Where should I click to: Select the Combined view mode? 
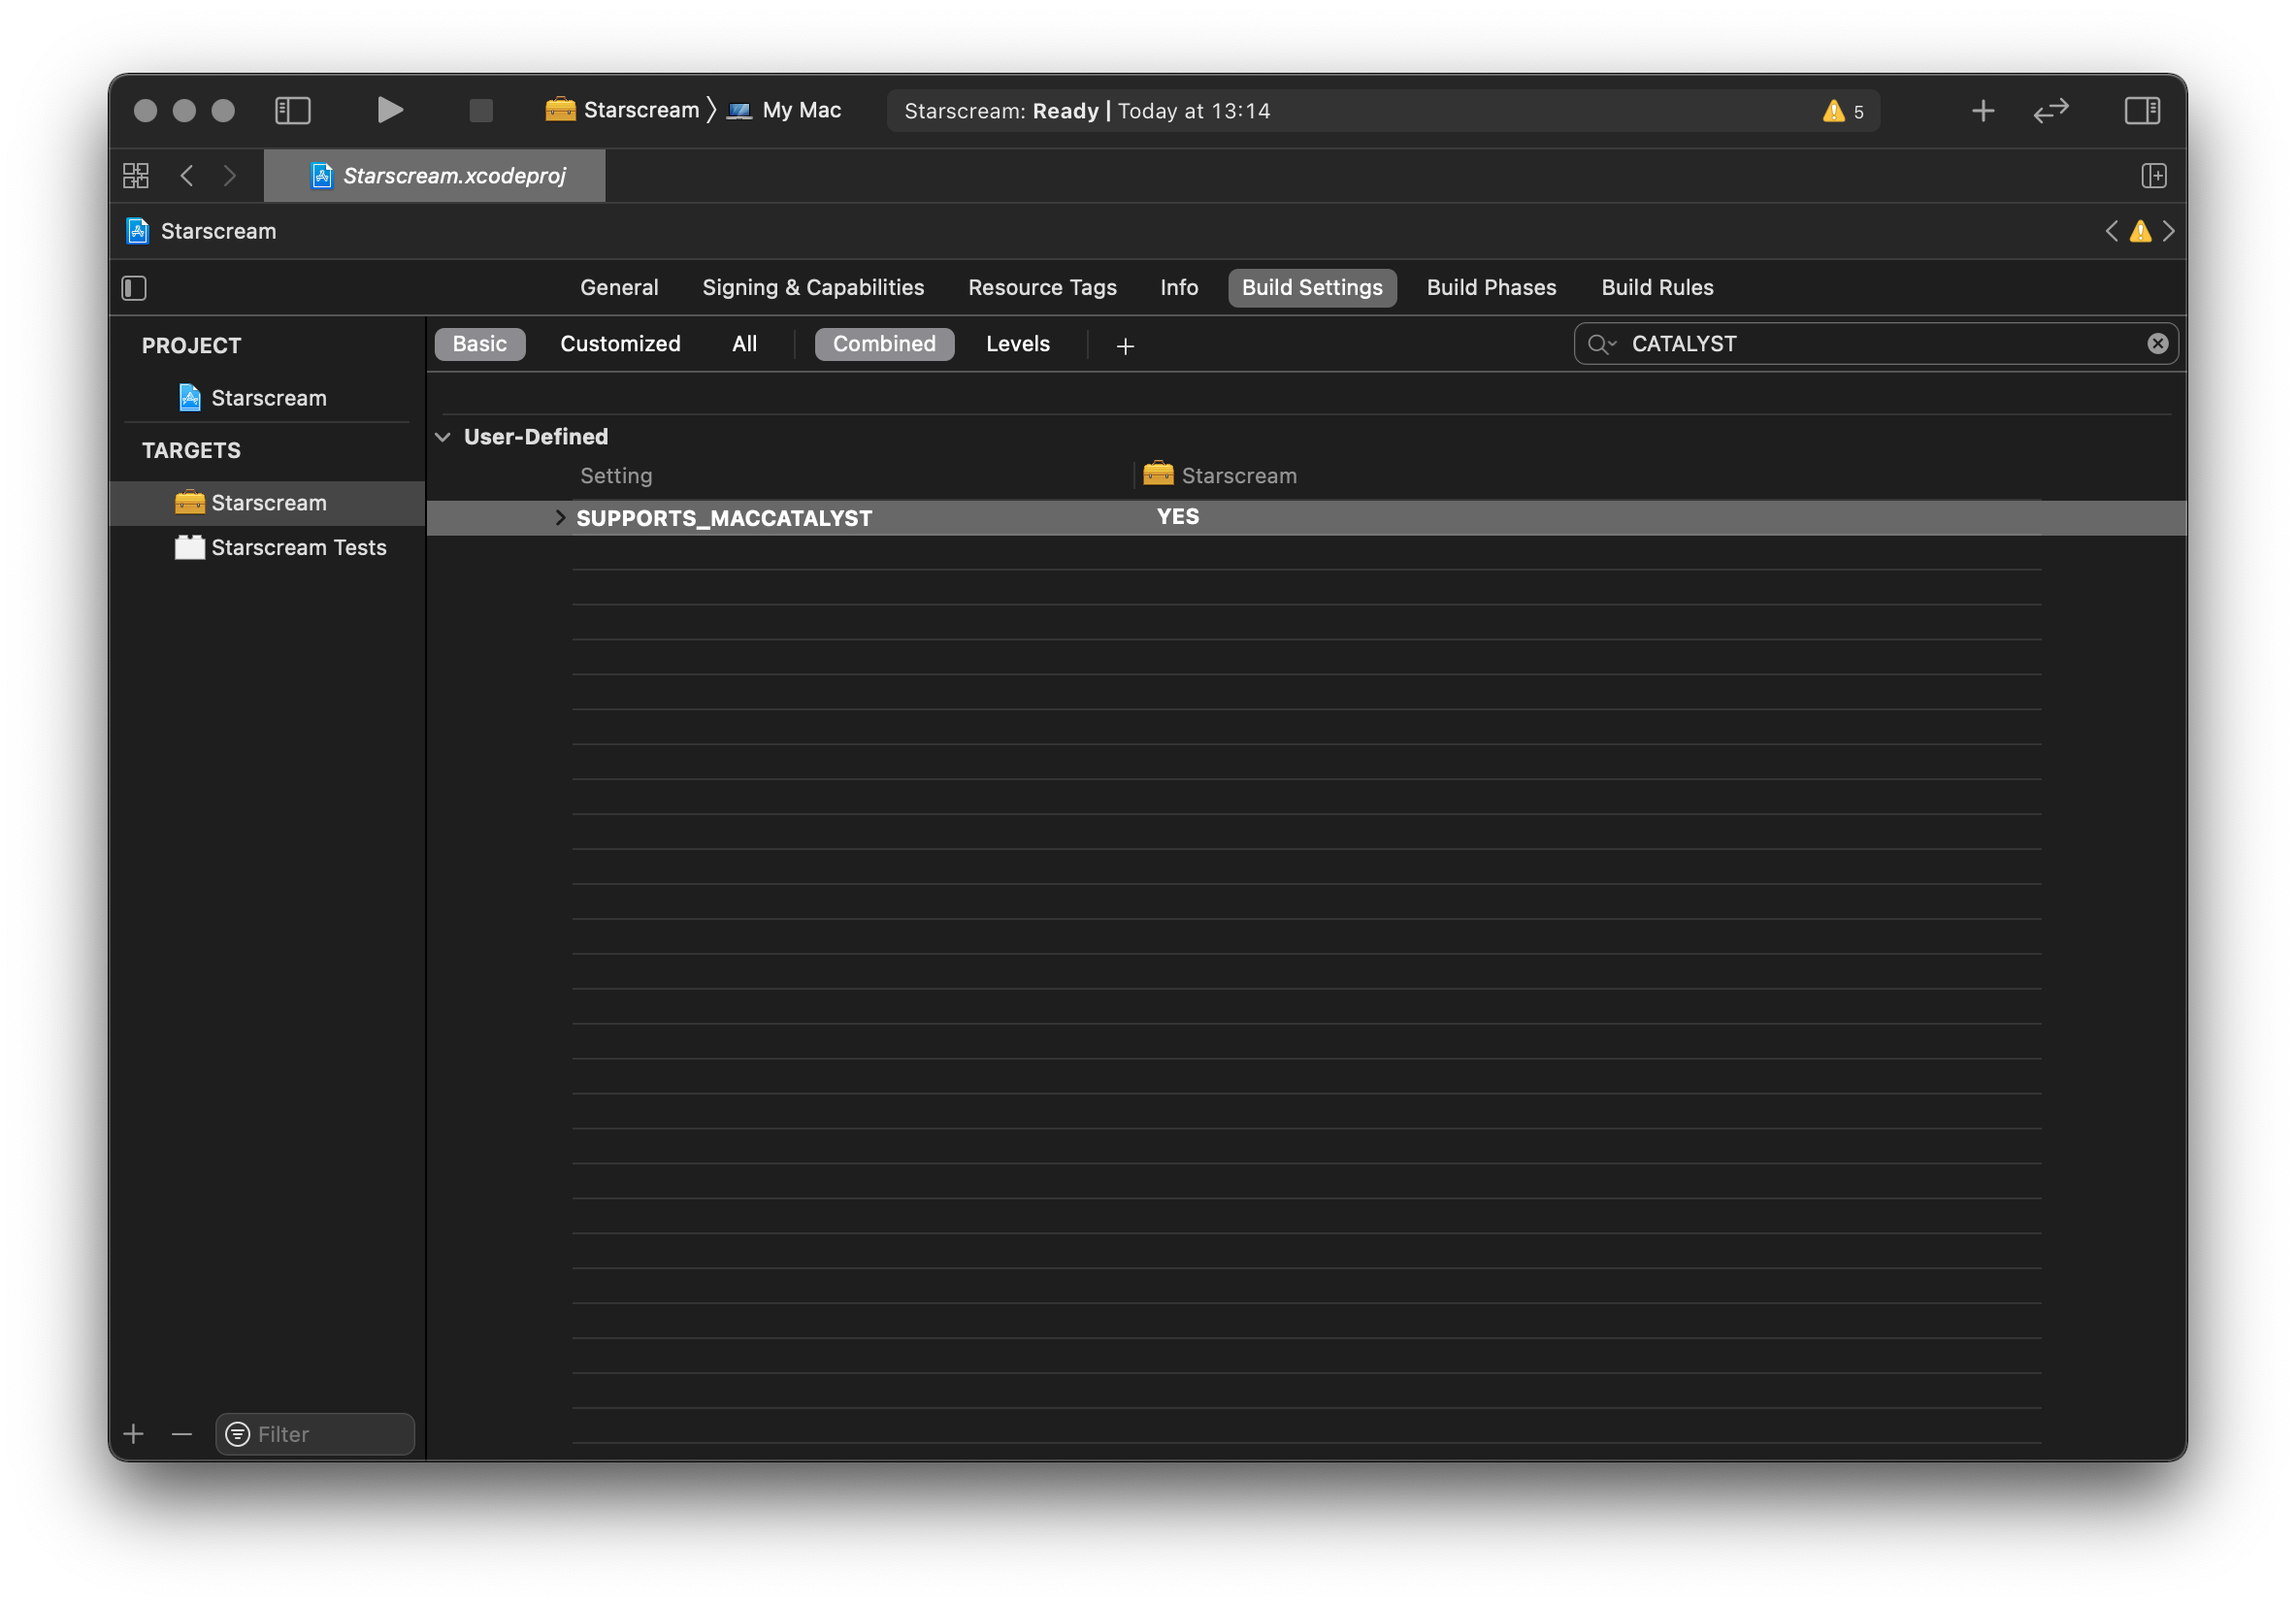tap(884, 344)
